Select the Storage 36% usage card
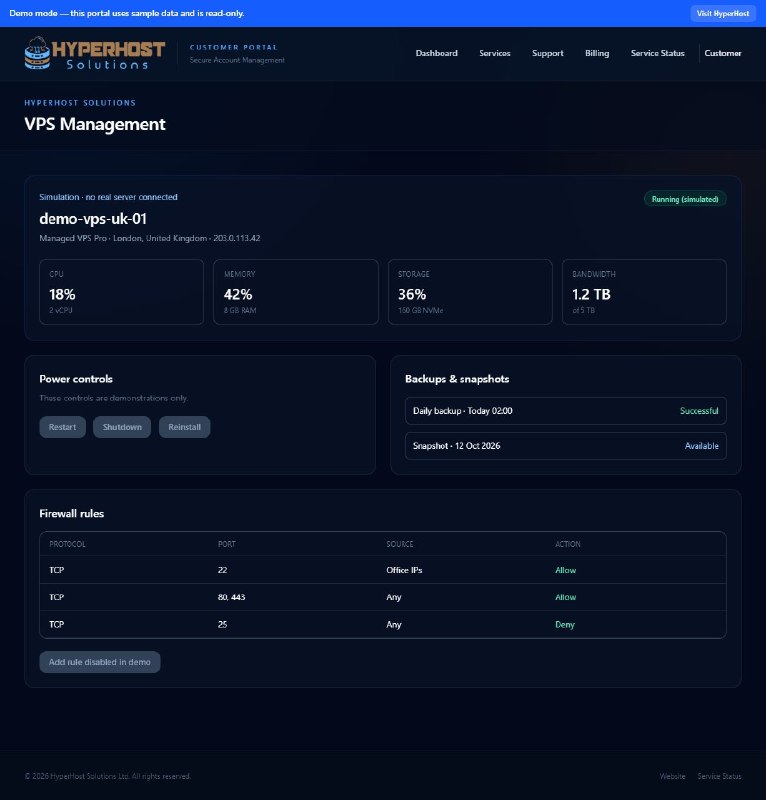This screenshot has height=800, width=766. [470, 292]
